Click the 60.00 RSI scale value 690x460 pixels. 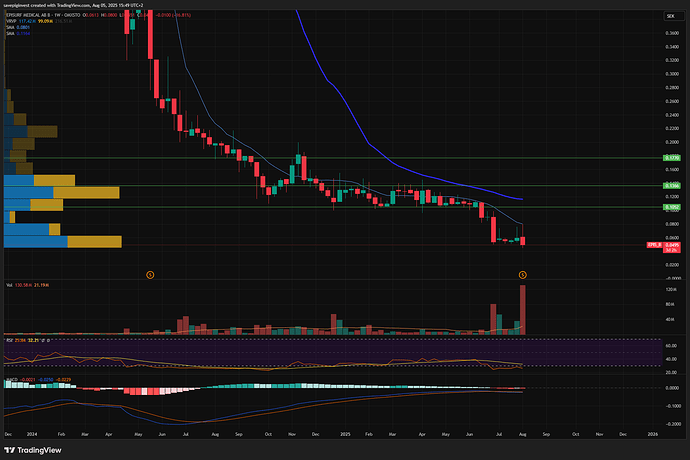point(671,346)
